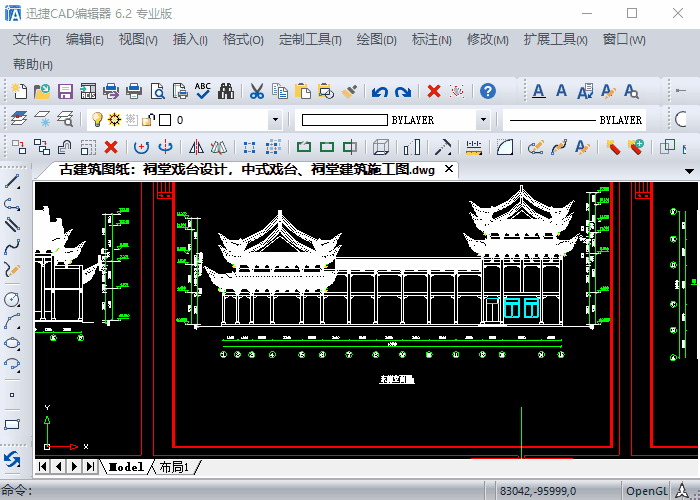Click the binoculars Find icon

(x=225, y=92)
